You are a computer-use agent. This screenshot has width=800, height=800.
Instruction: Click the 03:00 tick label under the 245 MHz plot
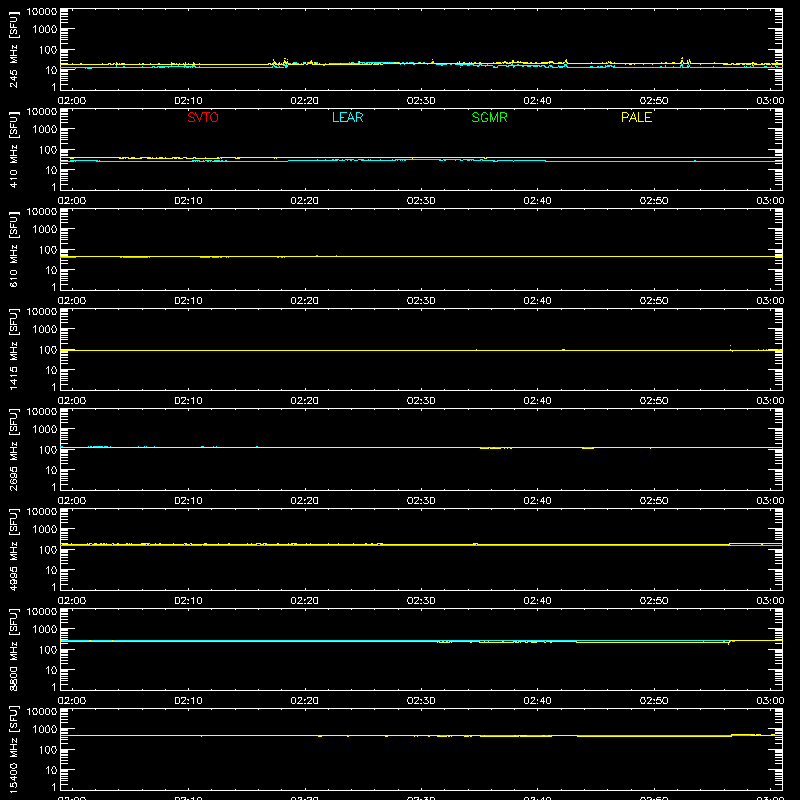coord(770,101)
